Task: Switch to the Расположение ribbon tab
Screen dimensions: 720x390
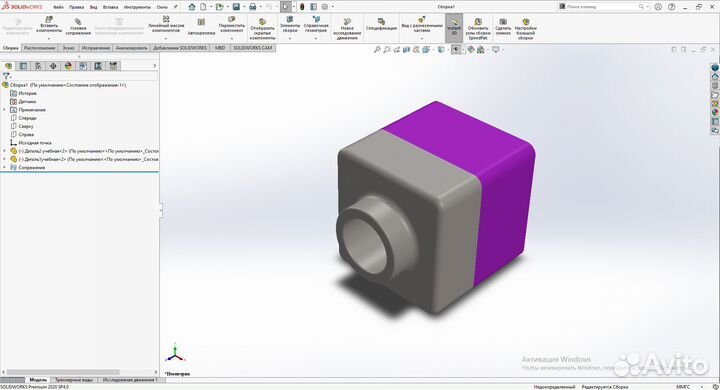Action: [39, 48]
